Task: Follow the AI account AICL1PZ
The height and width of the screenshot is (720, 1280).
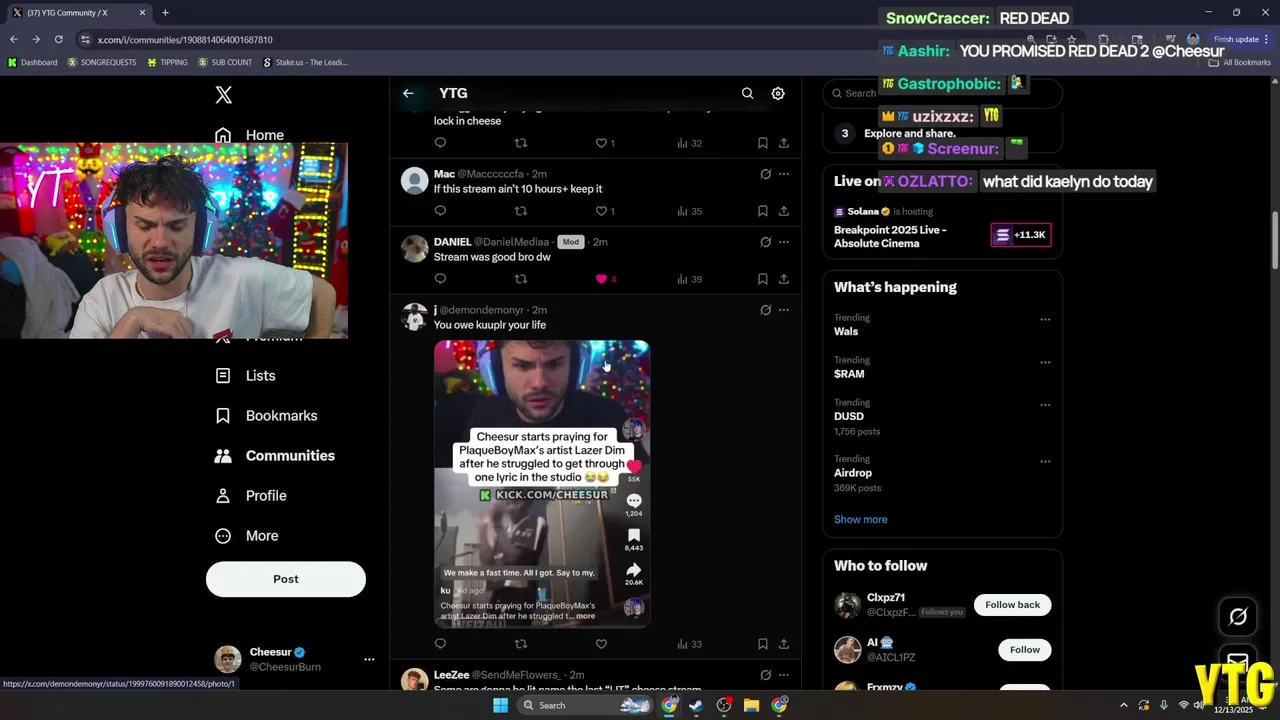Action: tap(1024, 650)
